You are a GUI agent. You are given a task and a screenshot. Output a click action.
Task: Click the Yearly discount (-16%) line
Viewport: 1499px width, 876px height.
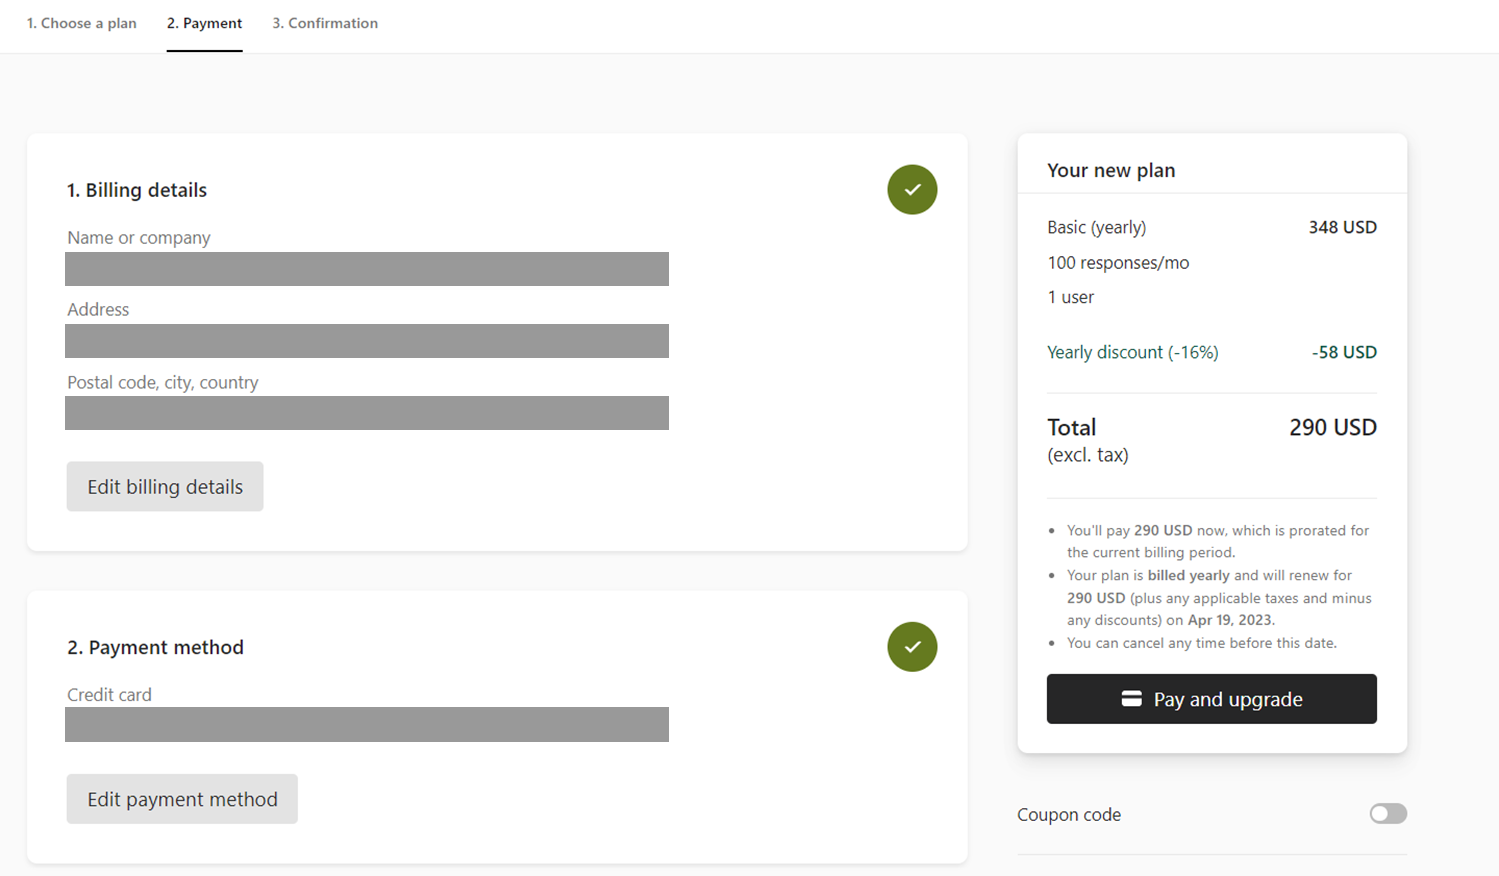(x=1212, y=352)
